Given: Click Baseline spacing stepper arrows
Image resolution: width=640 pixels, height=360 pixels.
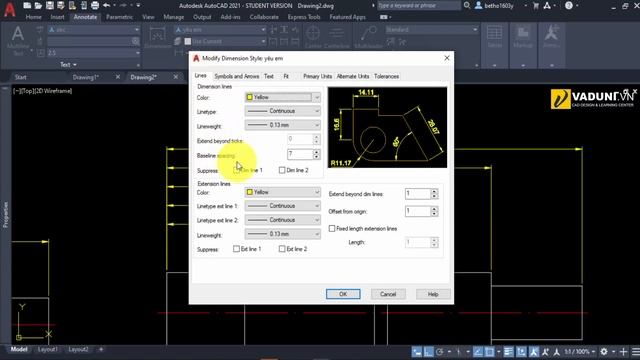Looking at the screenshot, I should tap(316, 154).
